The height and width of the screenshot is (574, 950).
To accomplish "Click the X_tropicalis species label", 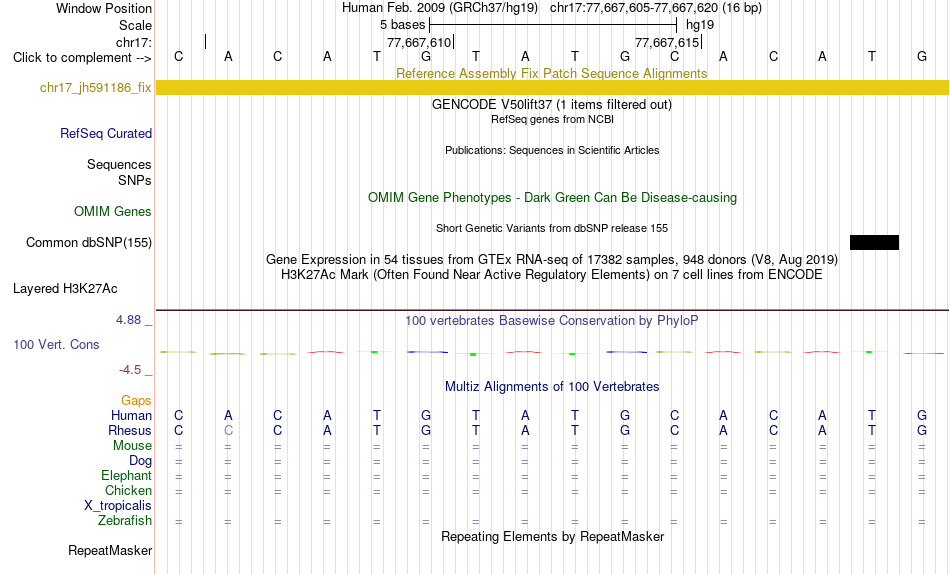I will (x=118, y=506).
